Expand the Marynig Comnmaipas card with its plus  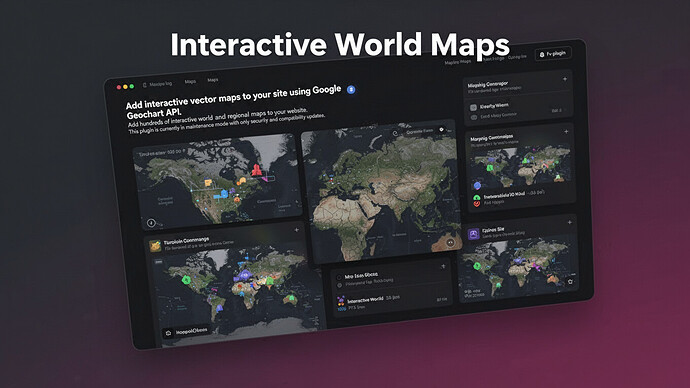[566, 132]
